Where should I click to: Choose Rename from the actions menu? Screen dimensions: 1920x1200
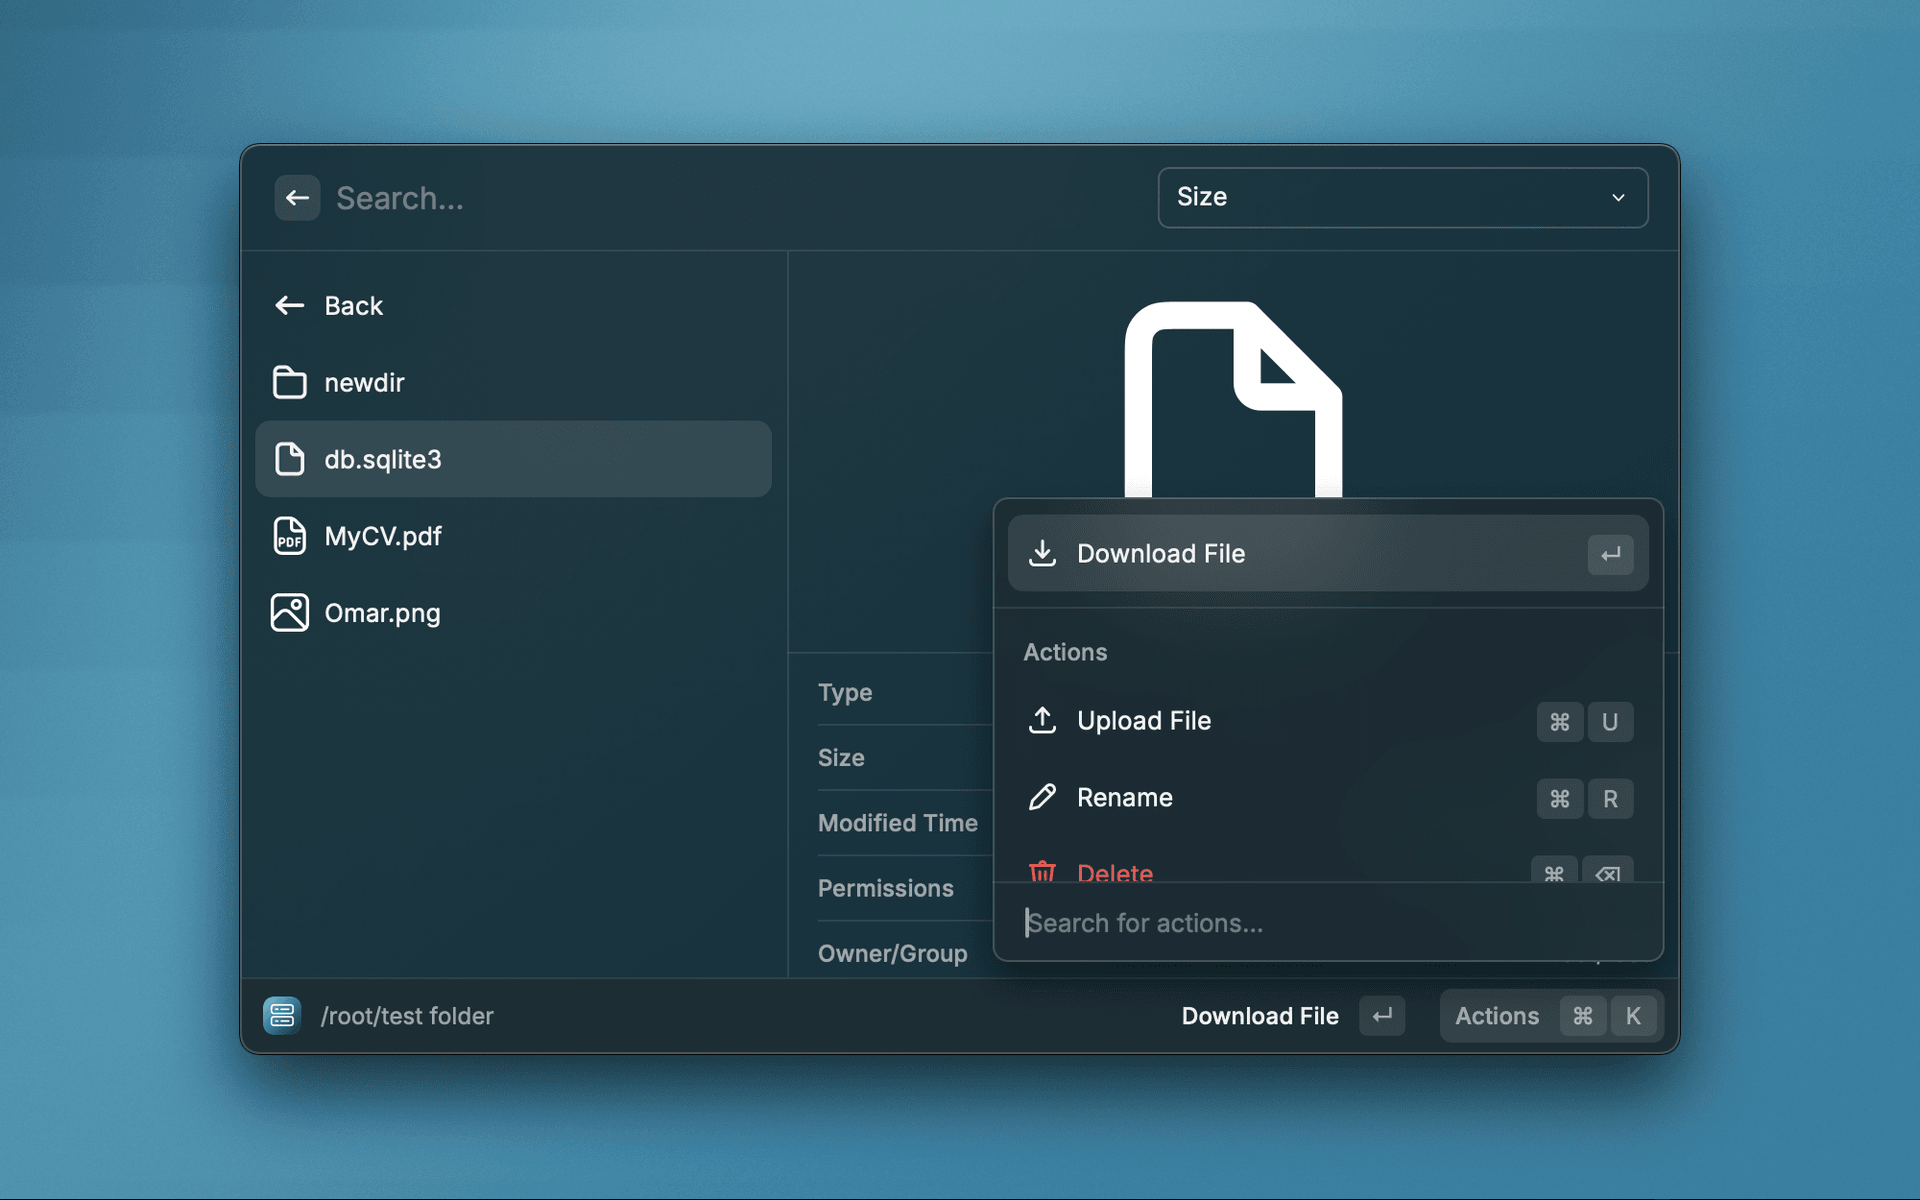coord(1124,798)
